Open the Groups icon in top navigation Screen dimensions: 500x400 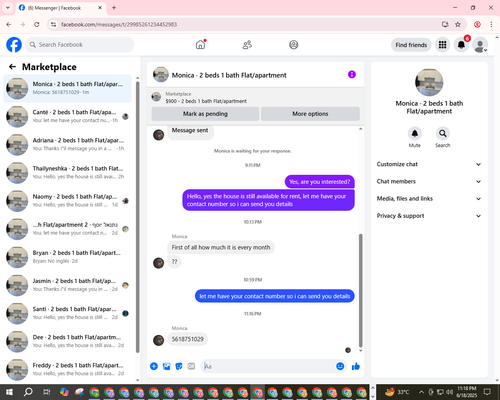[x=294, y=45]
